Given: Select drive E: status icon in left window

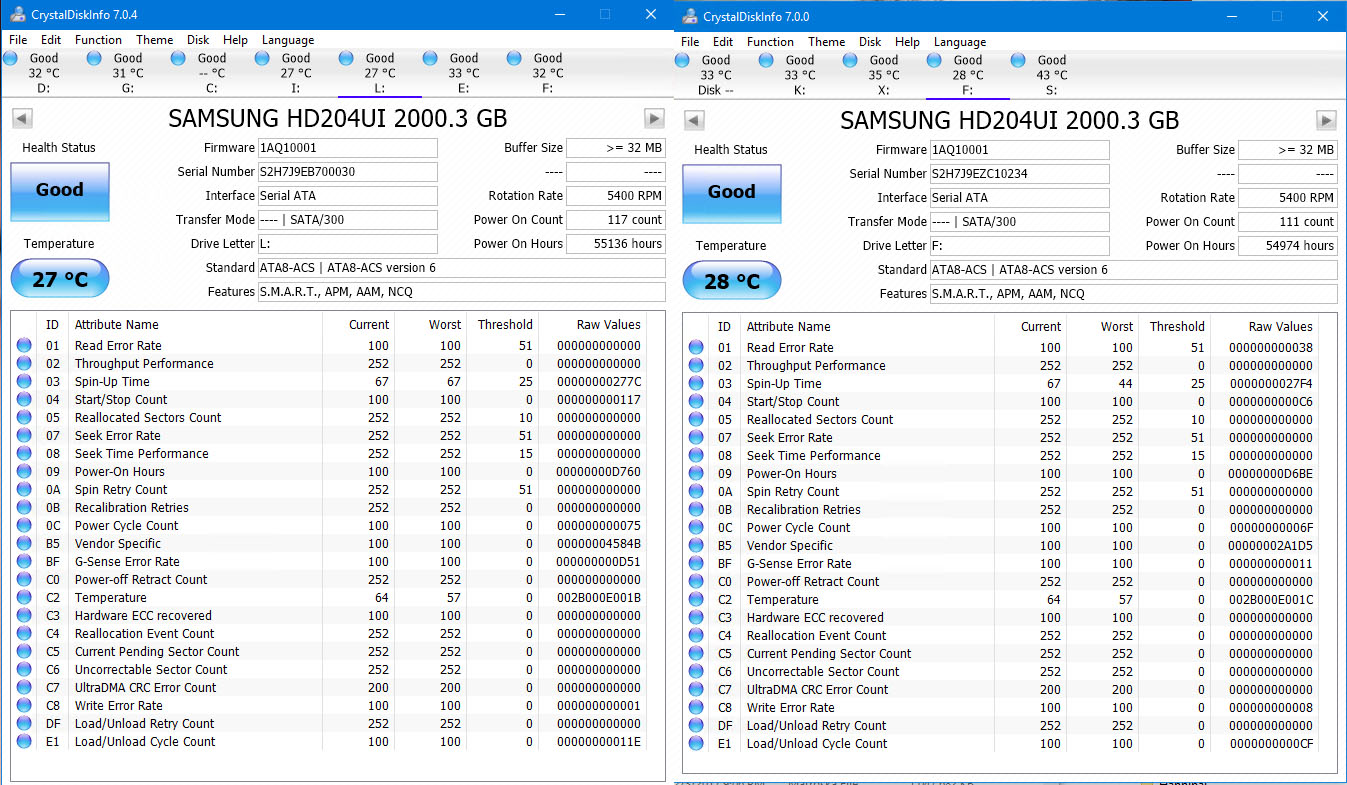Looking at the screenshot, I should (x=430, y=59).
